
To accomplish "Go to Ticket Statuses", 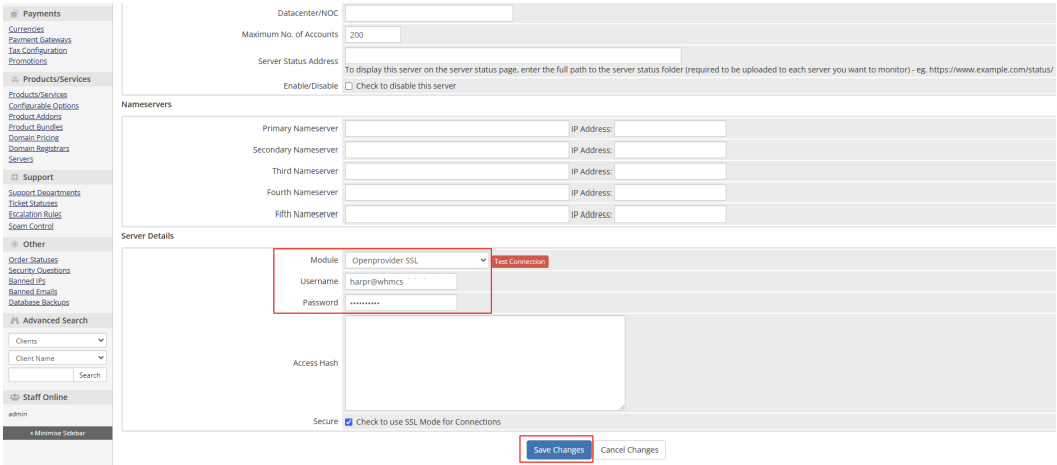I will coord(33,203).
